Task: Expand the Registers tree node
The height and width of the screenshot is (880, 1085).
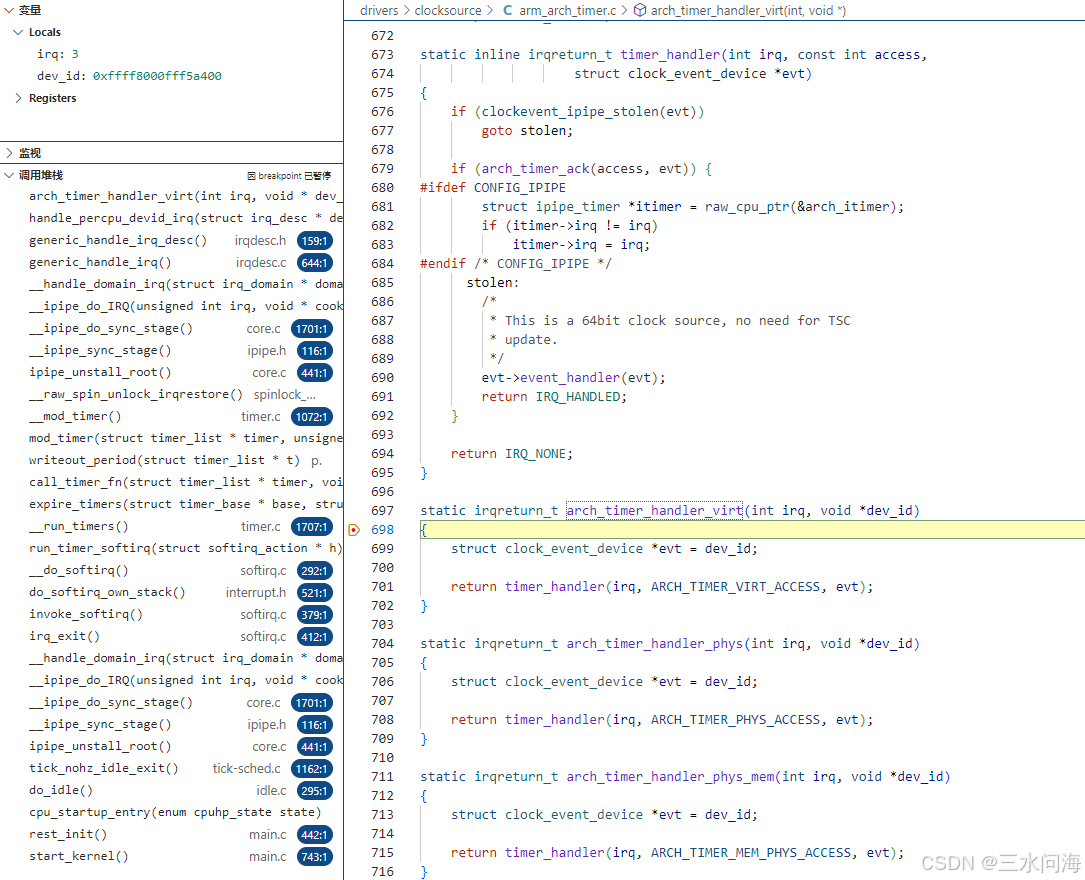Action: click(19, 98)
